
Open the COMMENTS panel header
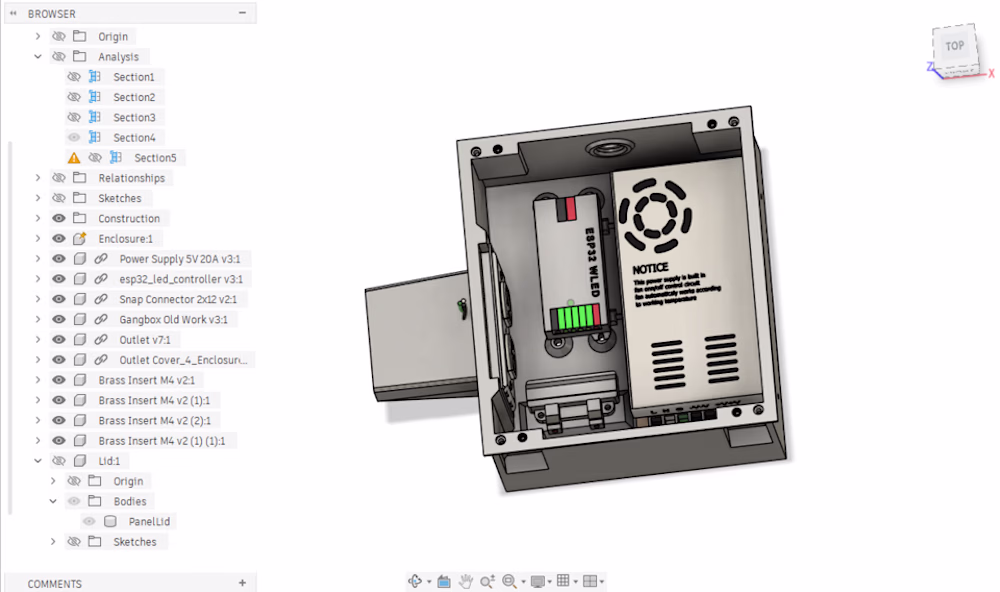point(130,583)
